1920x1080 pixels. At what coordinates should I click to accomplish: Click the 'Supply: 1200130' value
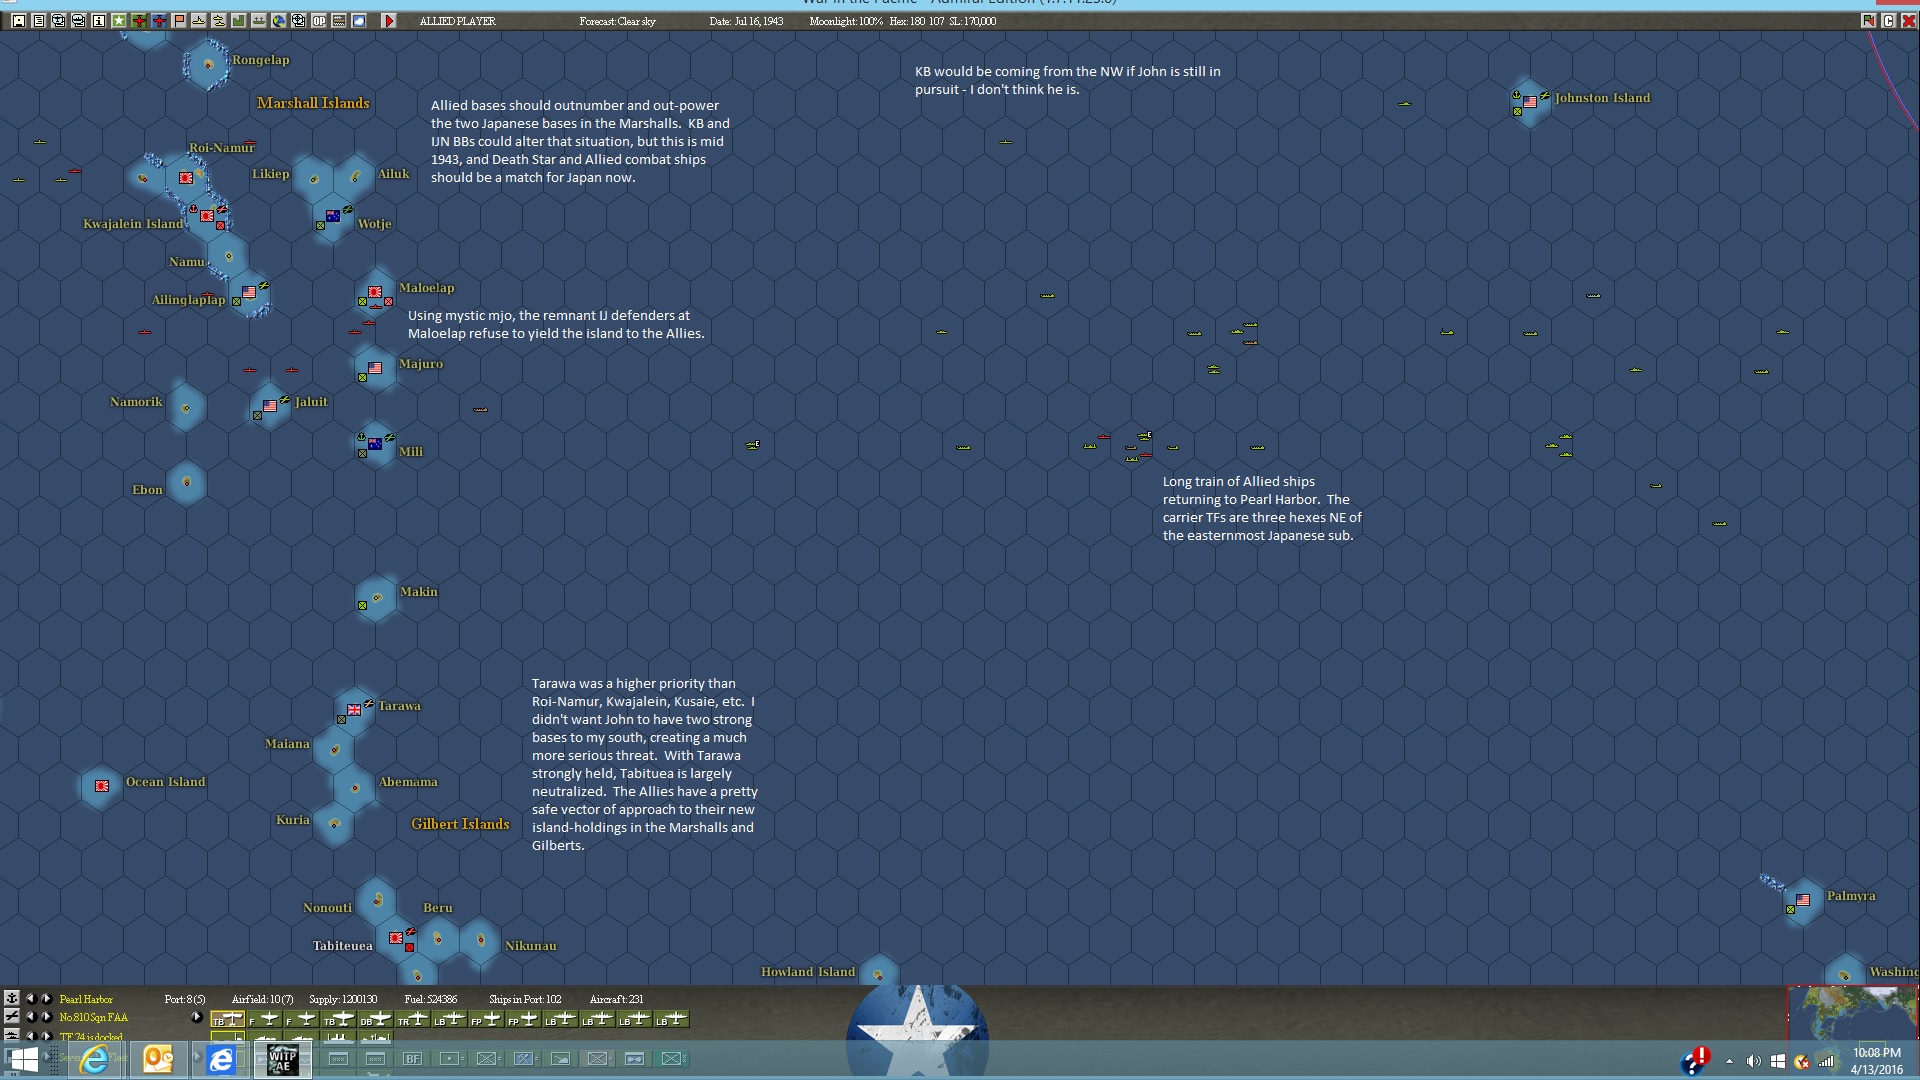coord(343,999)
